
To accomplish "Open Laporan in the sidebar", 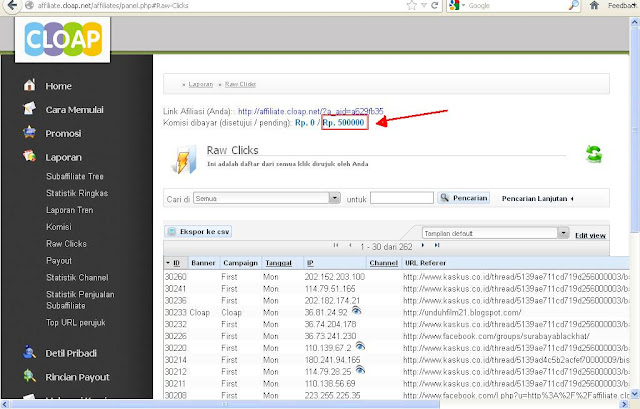I will (63, 157).
